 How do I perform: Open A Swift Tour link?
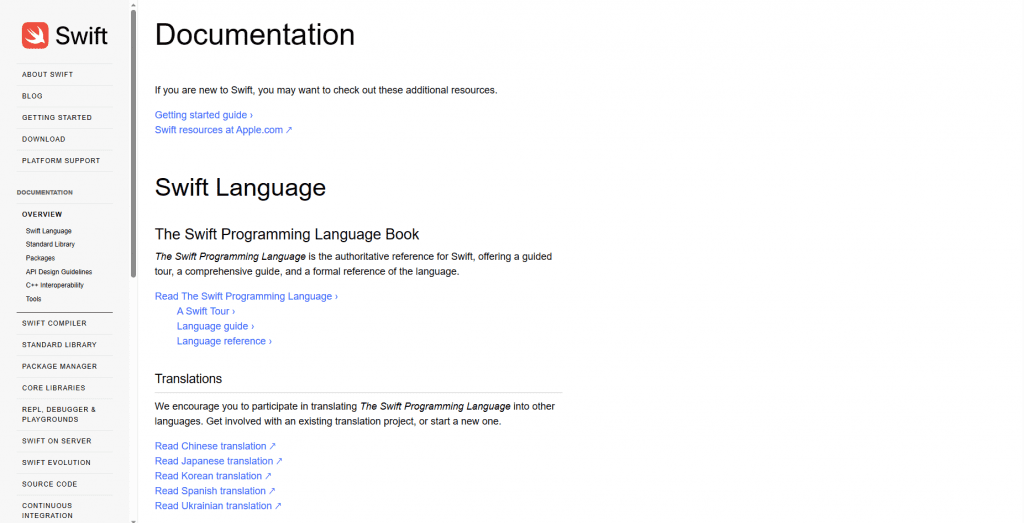click(x=206, y=311)
